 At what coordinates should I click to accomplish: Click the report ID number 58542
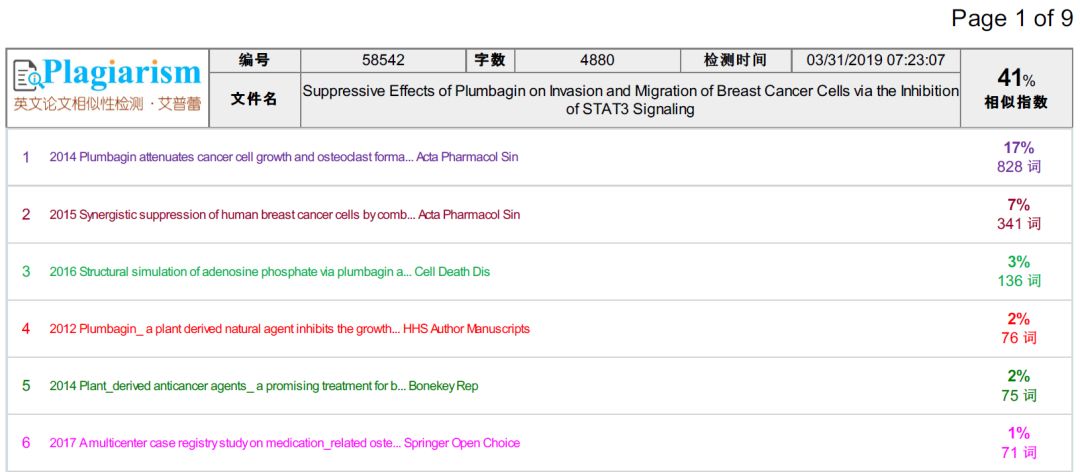tap(383, 60)
